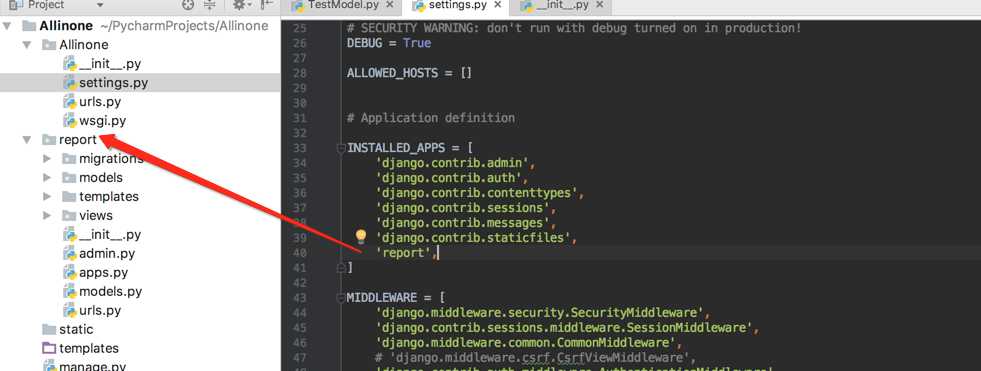
Task: Click line number 30 in the gutter
Action: point(299,103)
